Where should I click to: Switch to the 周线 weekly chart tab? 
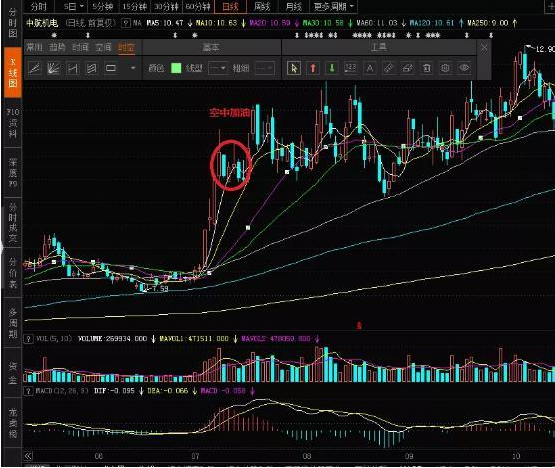tap(262, 6)
